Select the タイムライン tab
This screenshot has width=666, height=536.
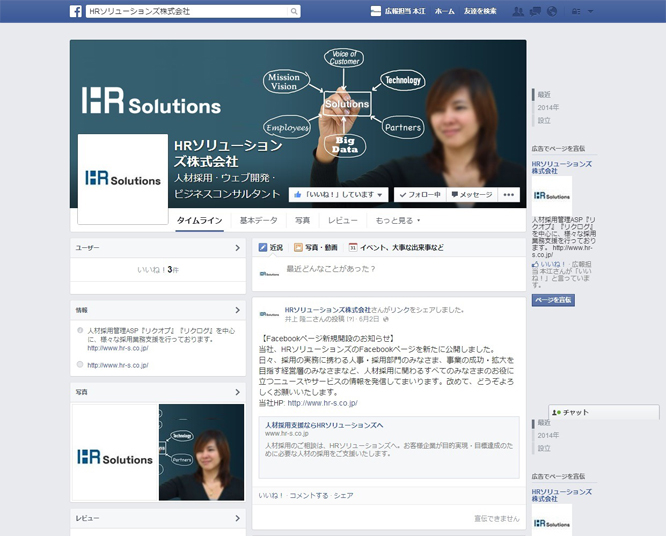pyautogui.click(x=200, y=220)
